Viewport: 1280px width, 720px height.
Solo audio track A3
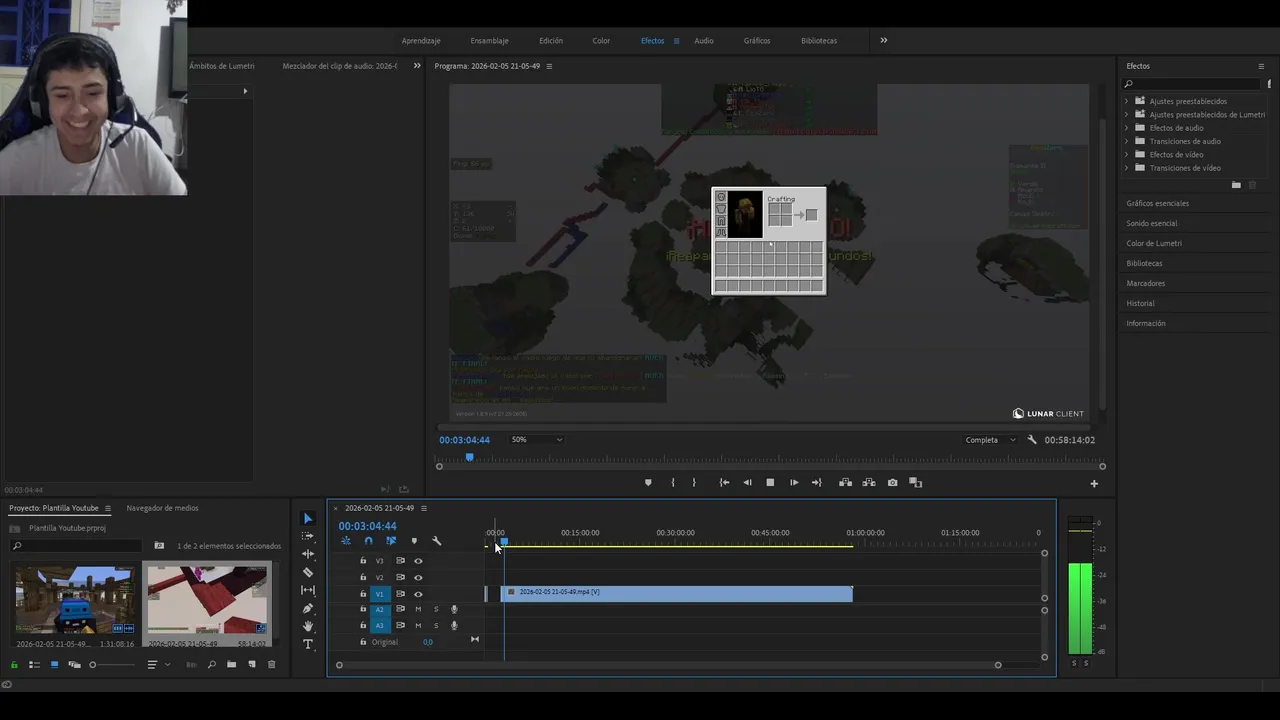coord(436,625)
